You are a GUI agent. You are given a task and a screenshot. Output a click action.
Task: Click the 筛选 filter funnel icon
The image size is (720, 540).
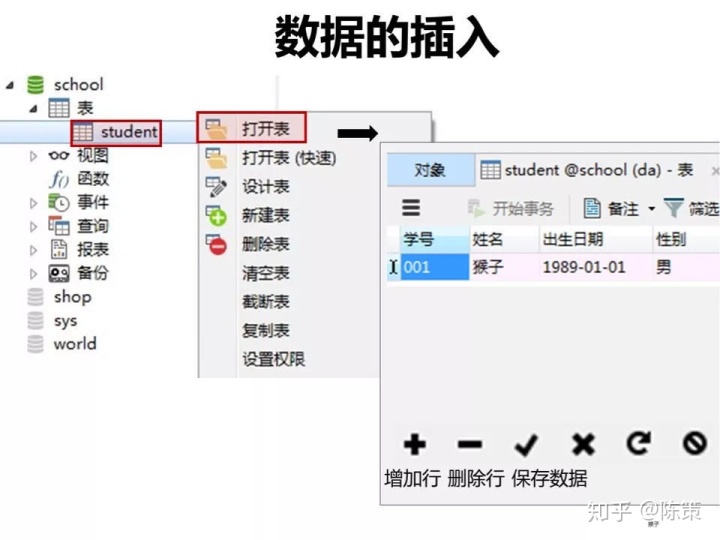tap(673, 208)
